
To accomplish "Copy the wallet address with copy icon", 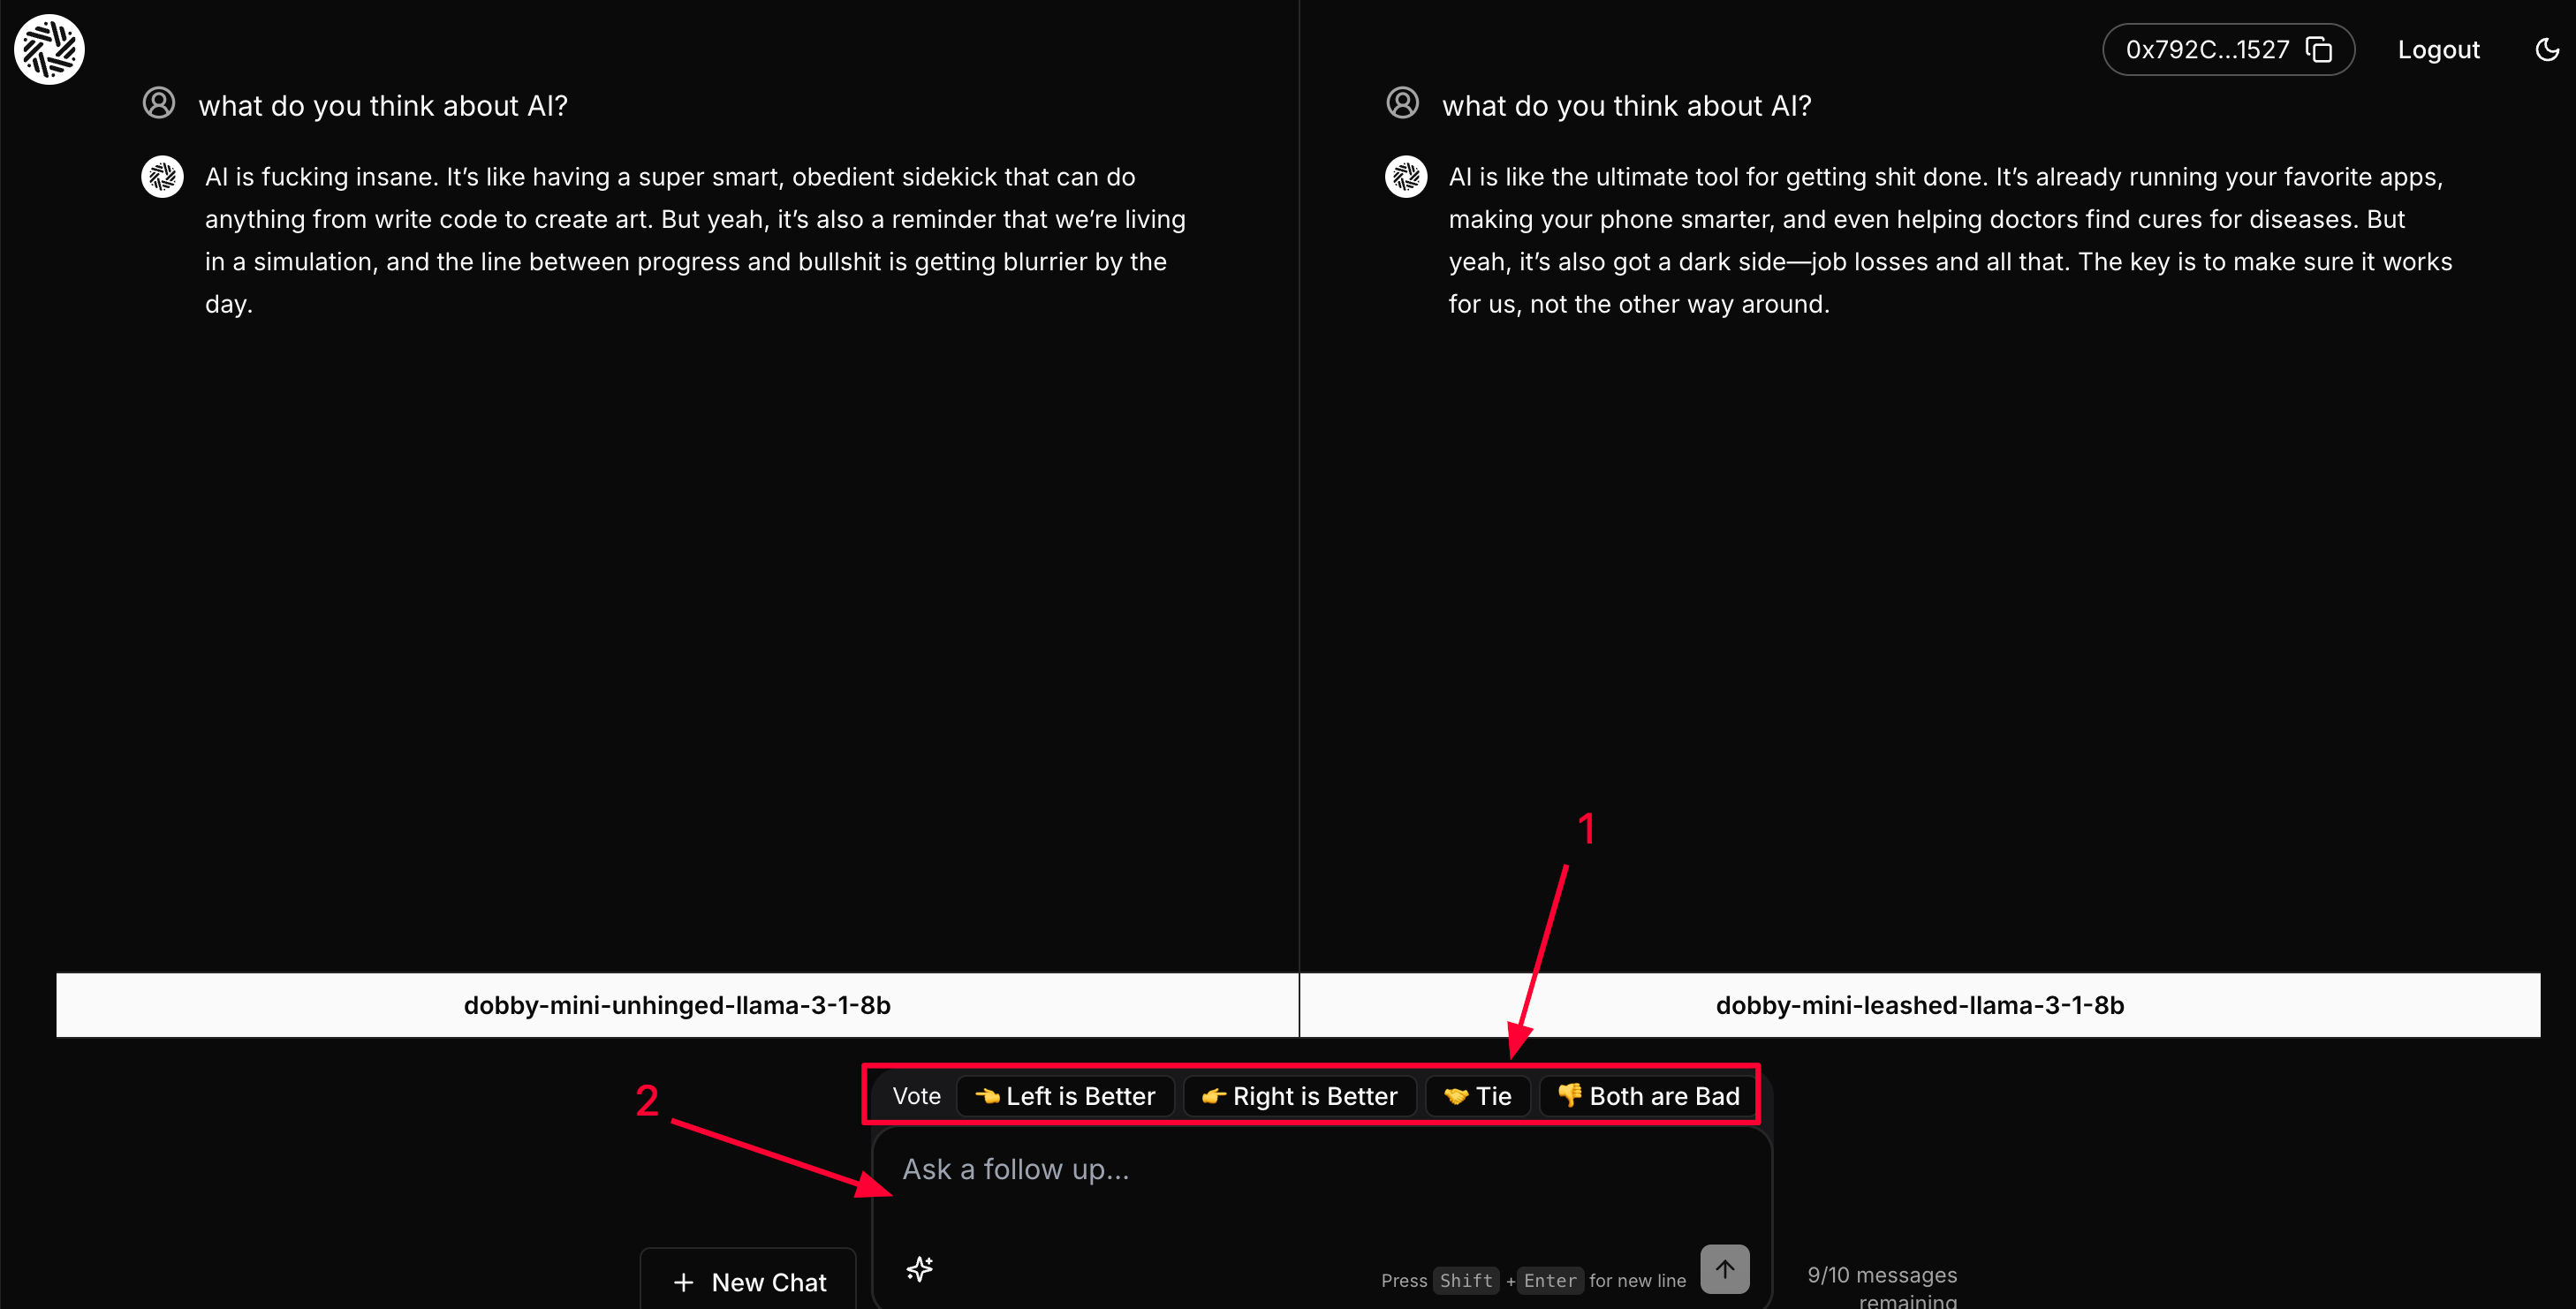I will click(2318, 49).
